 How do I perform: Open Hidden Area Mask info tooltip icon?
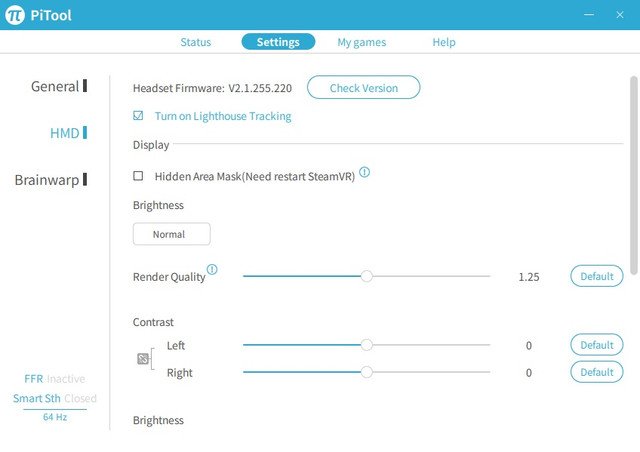(364, 172)
